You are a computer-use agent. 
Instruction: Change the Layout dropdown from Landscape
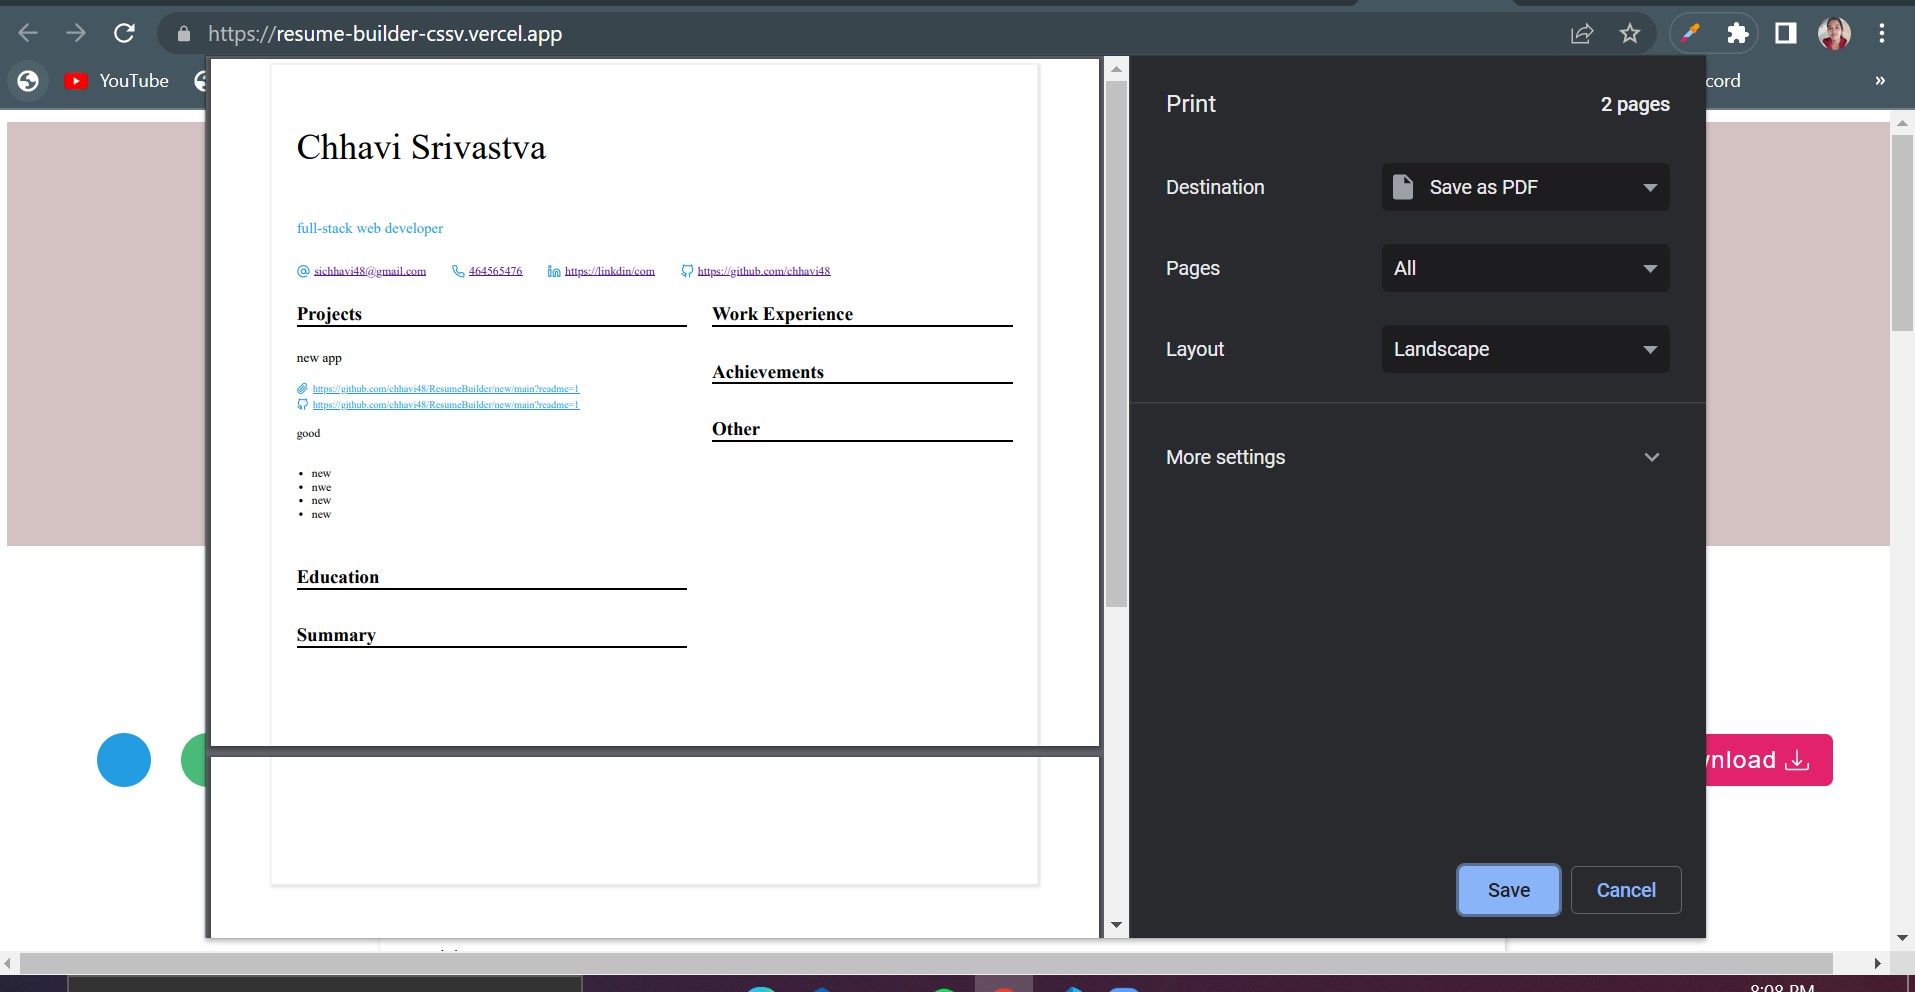pos(1523,349)
